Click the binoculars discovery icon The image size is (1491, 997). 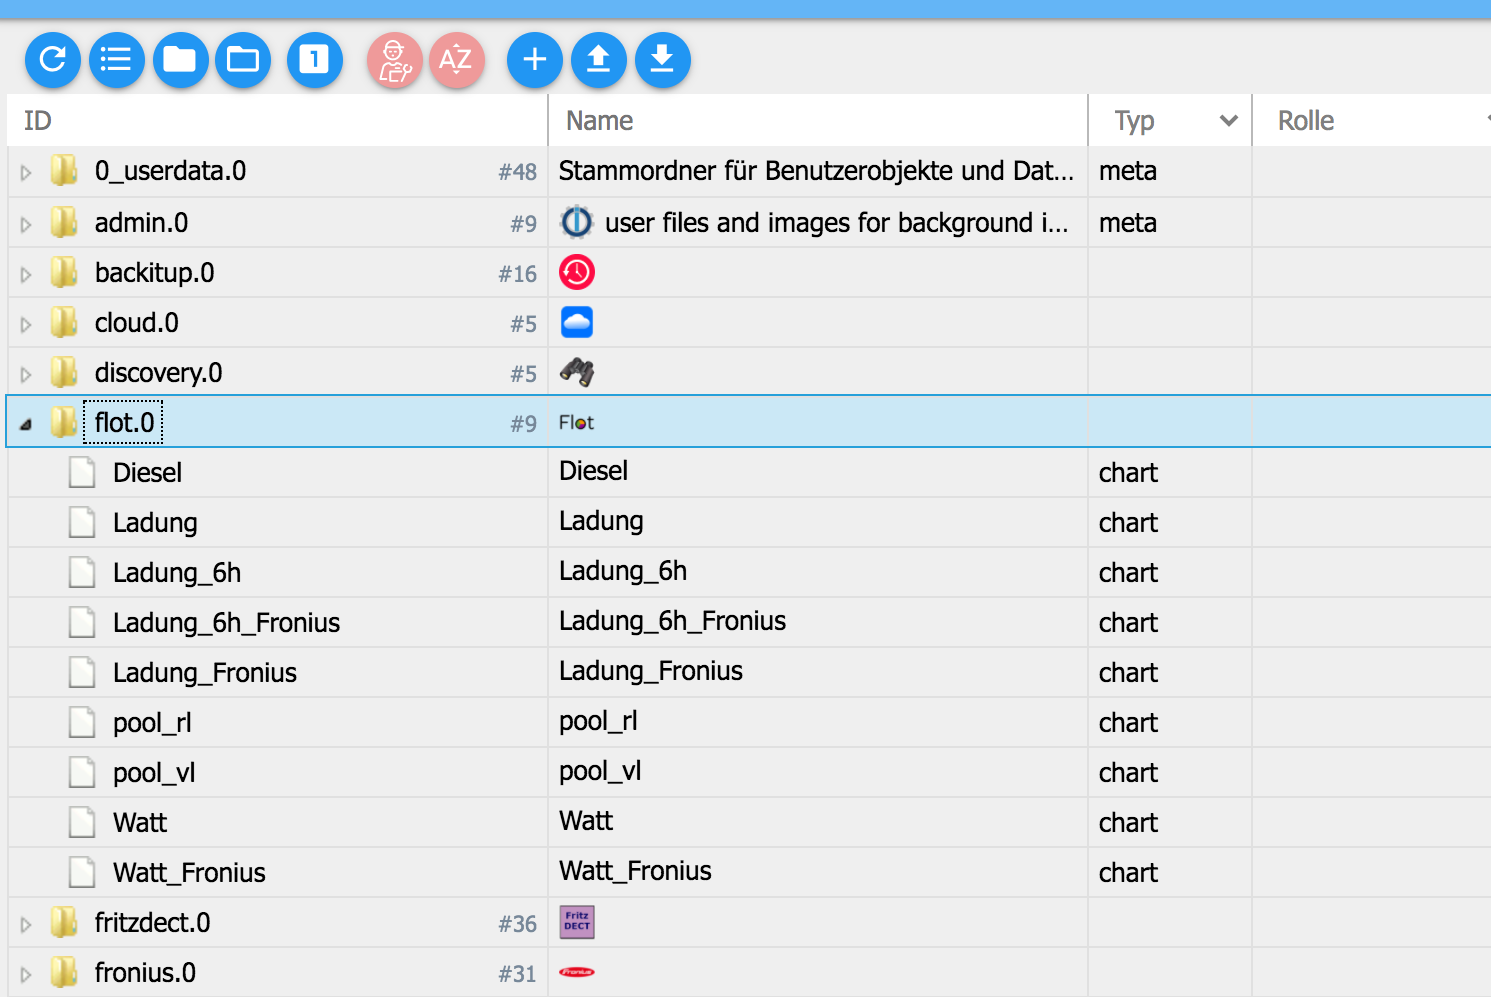pos(577,372)
